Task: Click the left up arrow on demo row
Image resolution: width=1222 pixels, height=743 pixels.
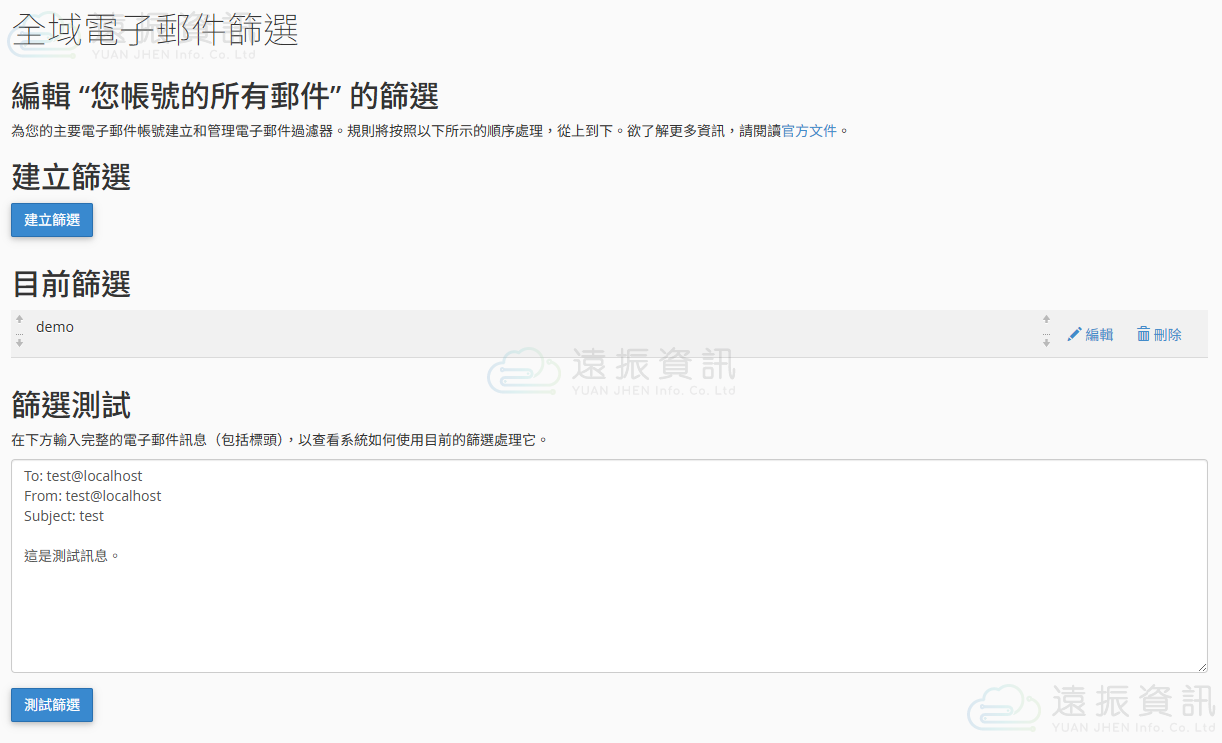Action: pyautogui.click(x=19, y=320)
